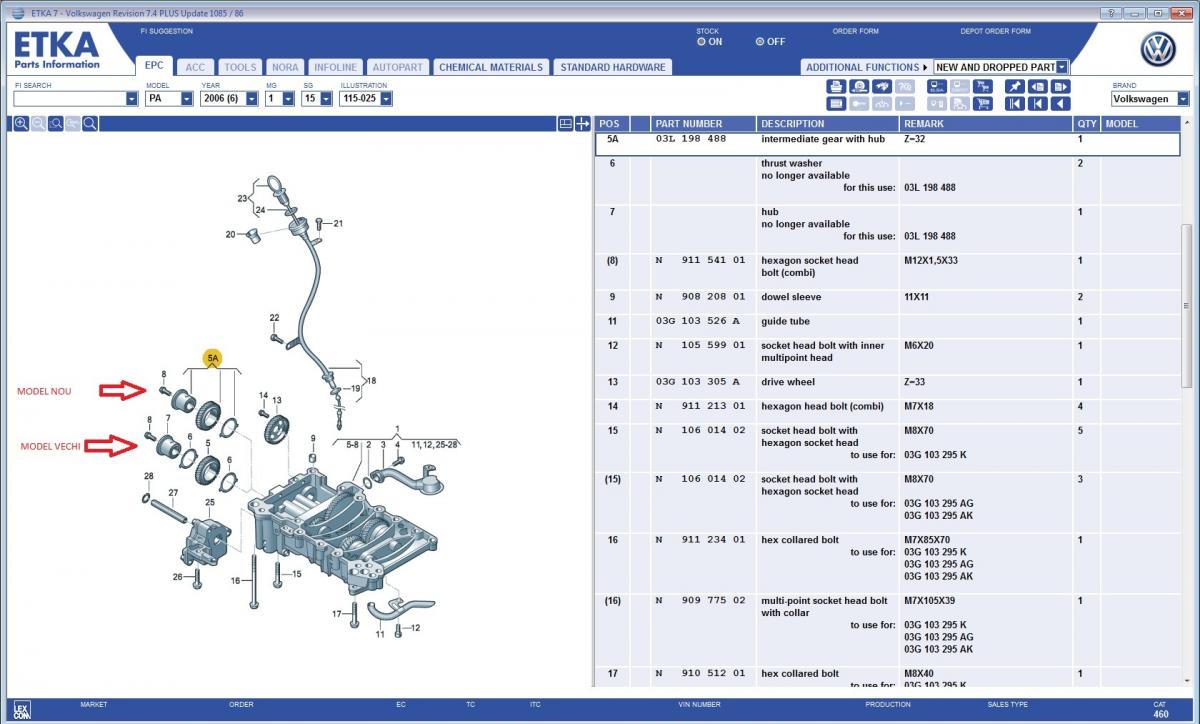Click the REMARK column header
Viewport: 1200px width, 724px height.
(985, 124)
